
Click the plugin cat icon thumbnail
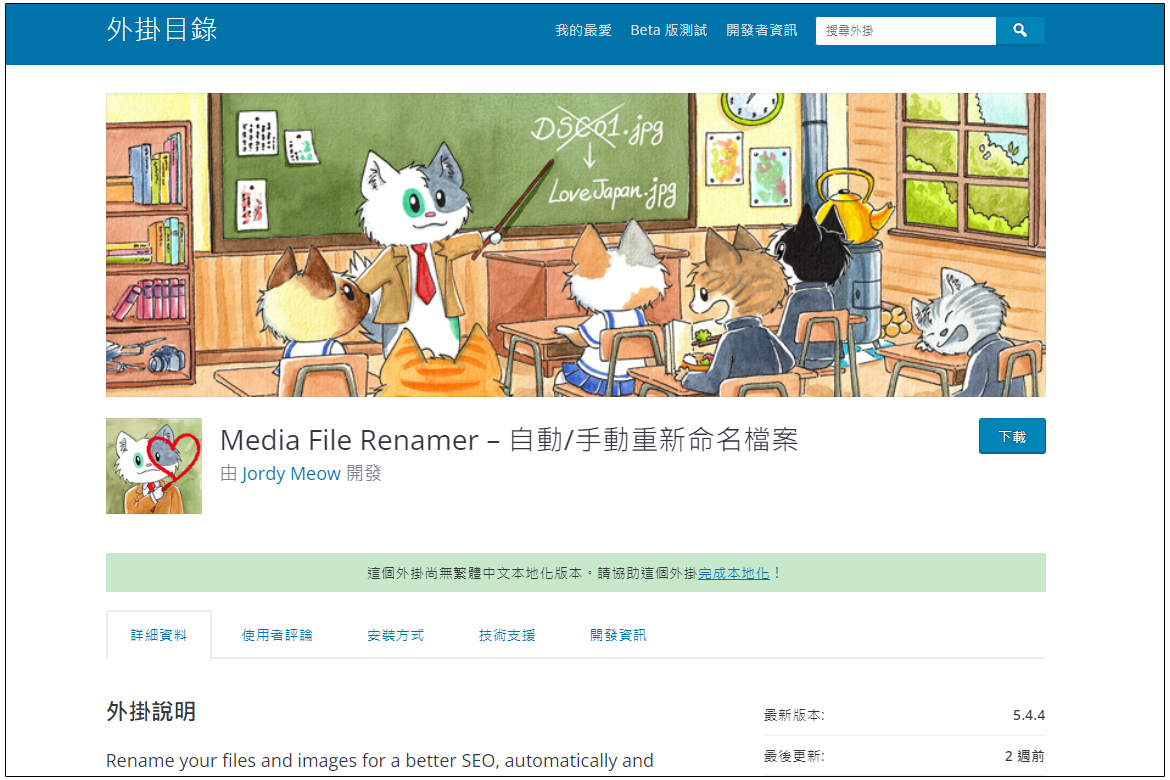coord(154,466)
